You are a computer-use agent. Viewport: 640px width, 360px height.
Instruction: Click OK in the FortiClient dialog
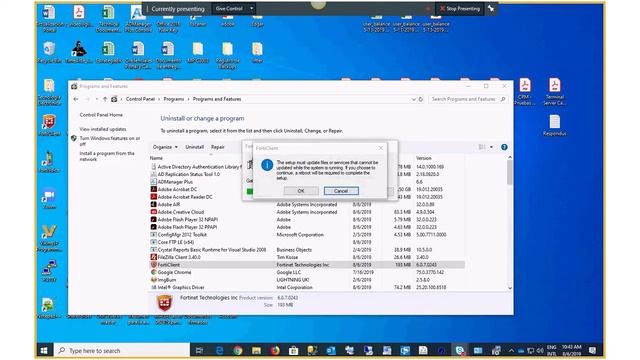pyautogui.click(x=301, y=191)
